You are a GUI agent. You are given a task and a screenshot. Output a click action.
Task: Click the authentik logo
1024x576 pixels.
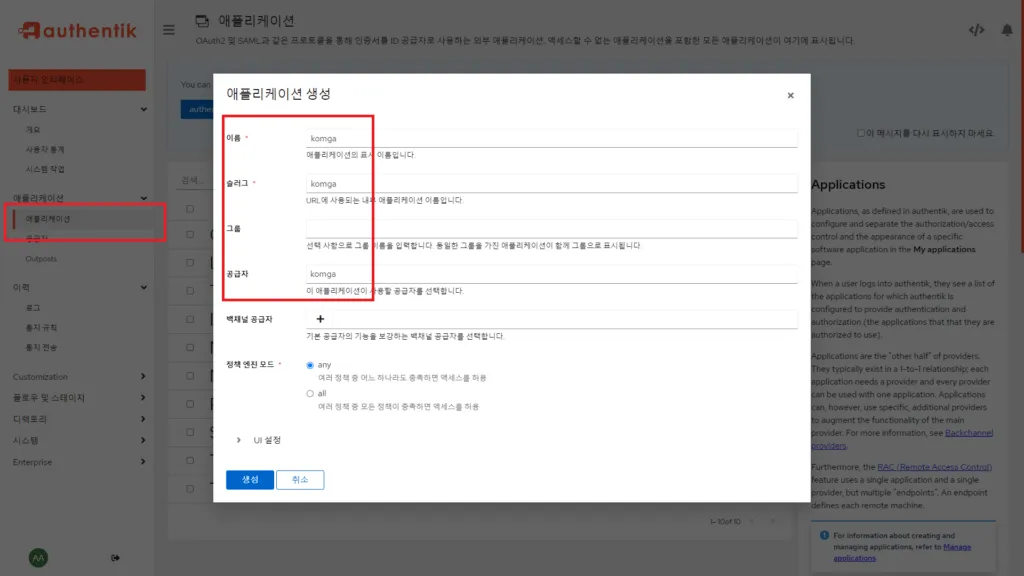[70, 31]
